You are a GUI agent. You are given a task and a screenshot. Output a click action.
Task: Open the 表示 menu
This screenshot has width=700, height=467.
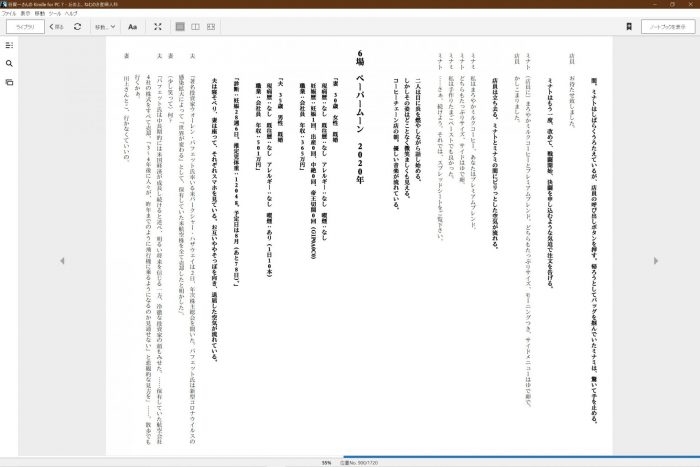tap(25, 13)
